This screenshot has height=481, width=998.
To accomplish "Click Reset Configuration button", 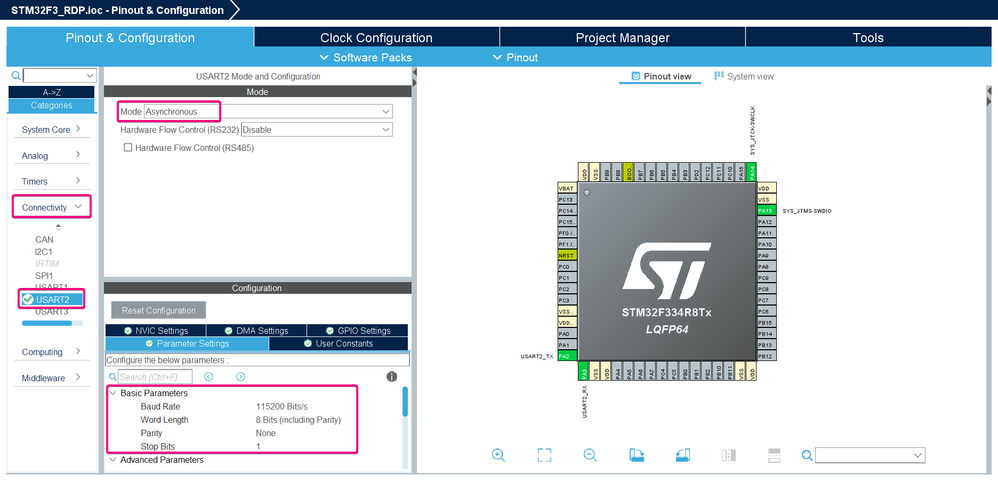I will click(x=158, y=310).
